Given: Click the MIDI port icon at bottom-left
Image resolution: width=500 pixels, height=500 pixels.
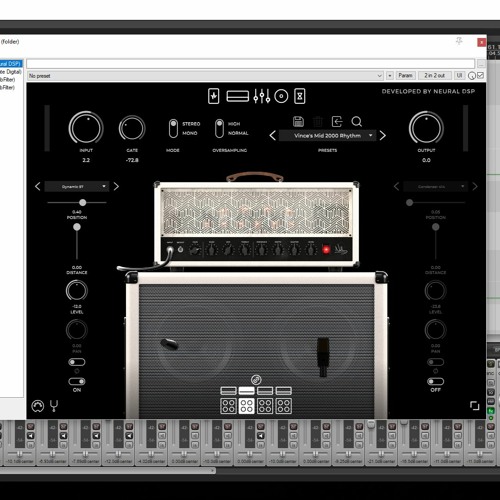Looking at the screenshot, I should tap(38, 406).
